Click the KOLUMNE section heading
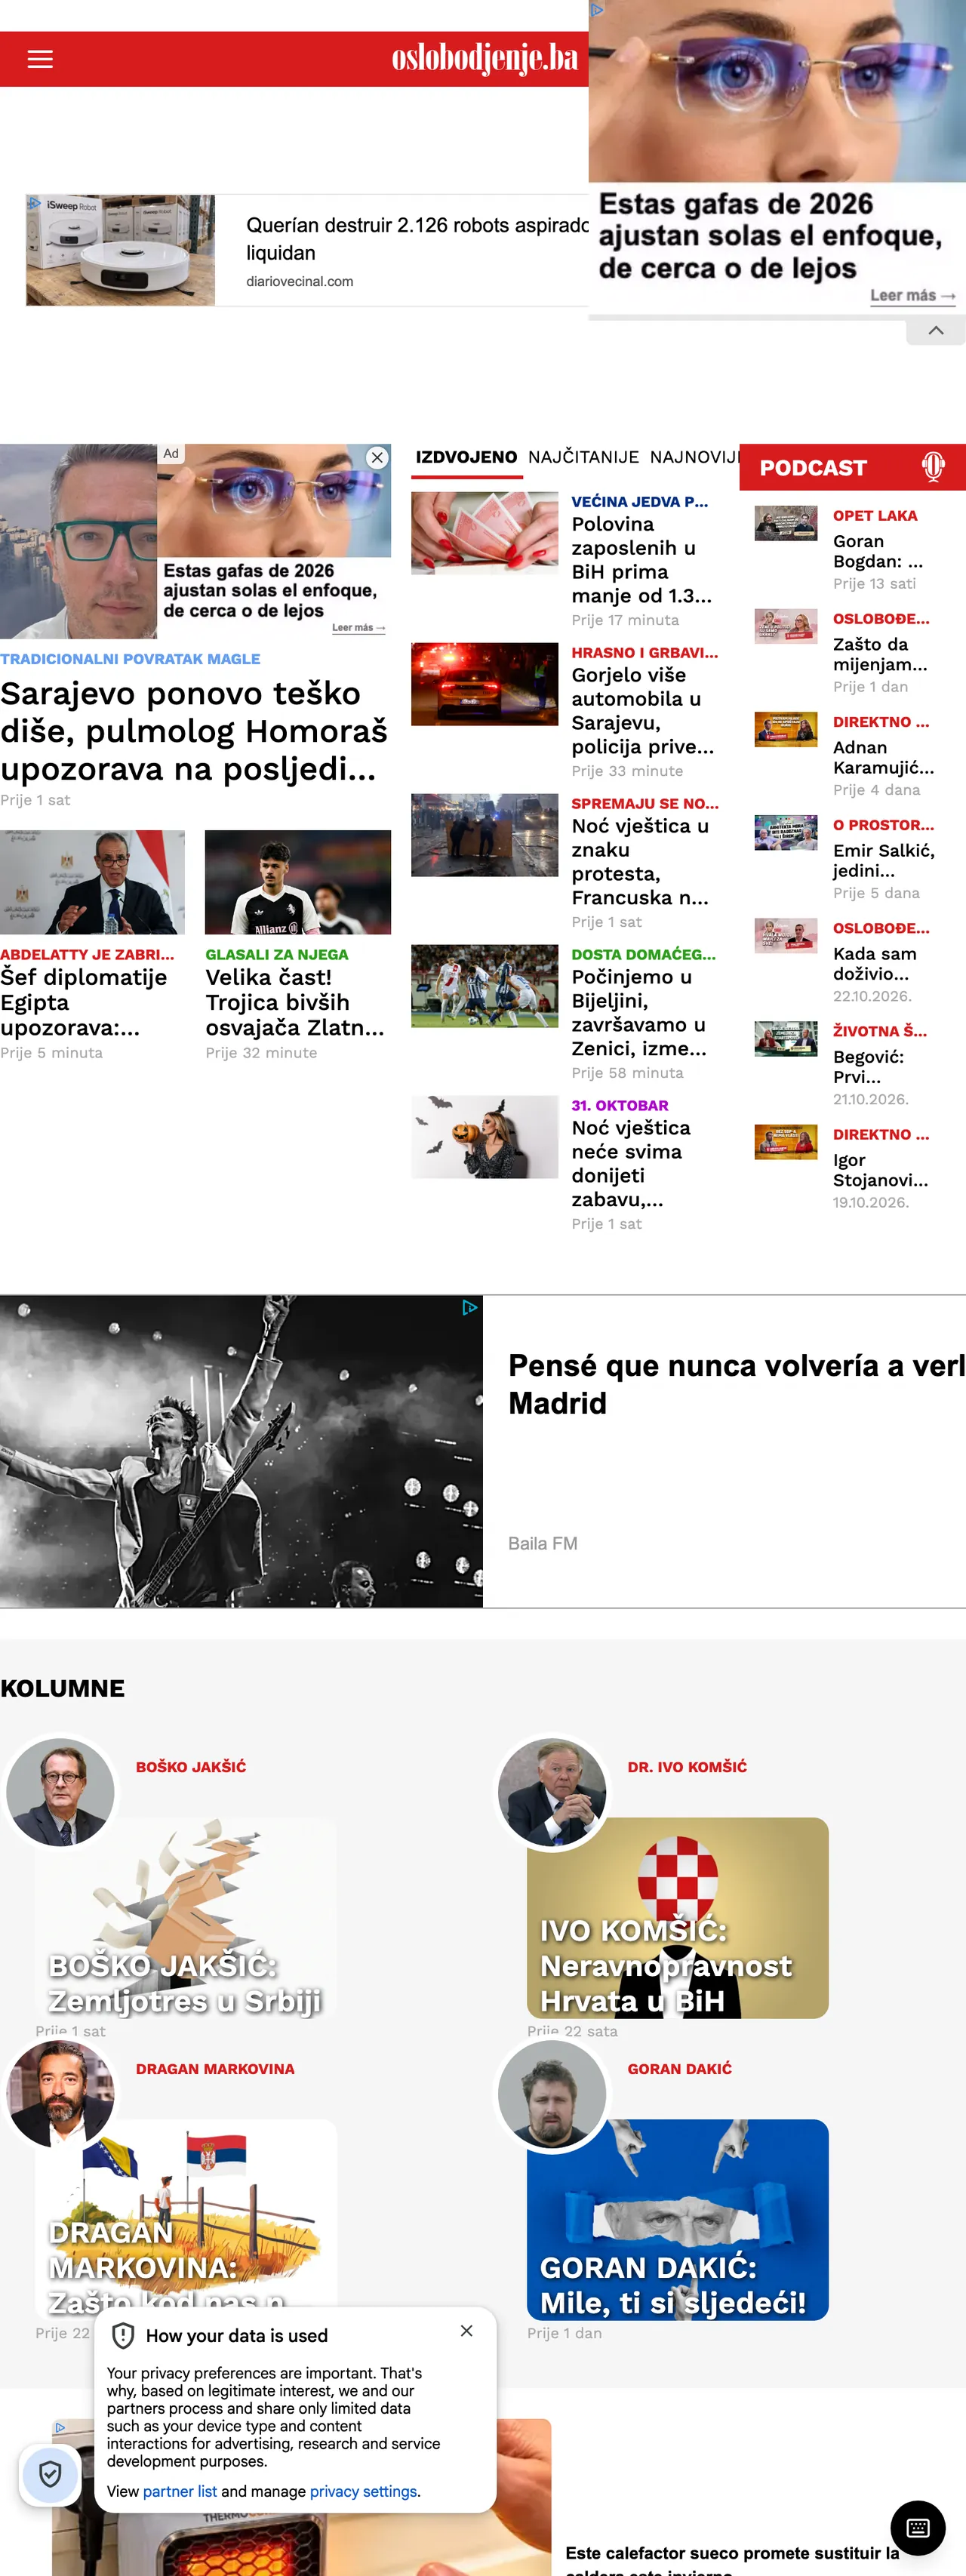The image size is (966, 2576). point(63,1688)
